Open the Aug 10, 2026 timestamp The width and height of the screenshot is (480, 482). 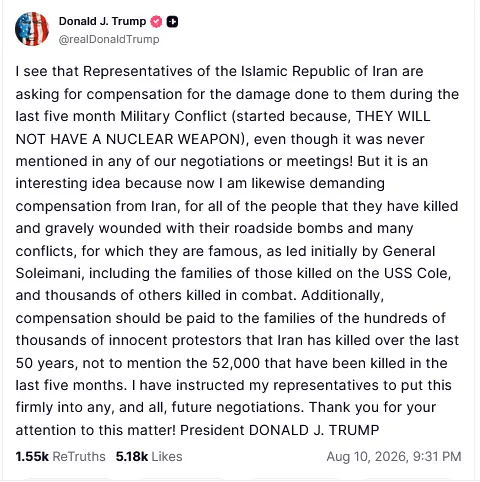coord(368,457)
